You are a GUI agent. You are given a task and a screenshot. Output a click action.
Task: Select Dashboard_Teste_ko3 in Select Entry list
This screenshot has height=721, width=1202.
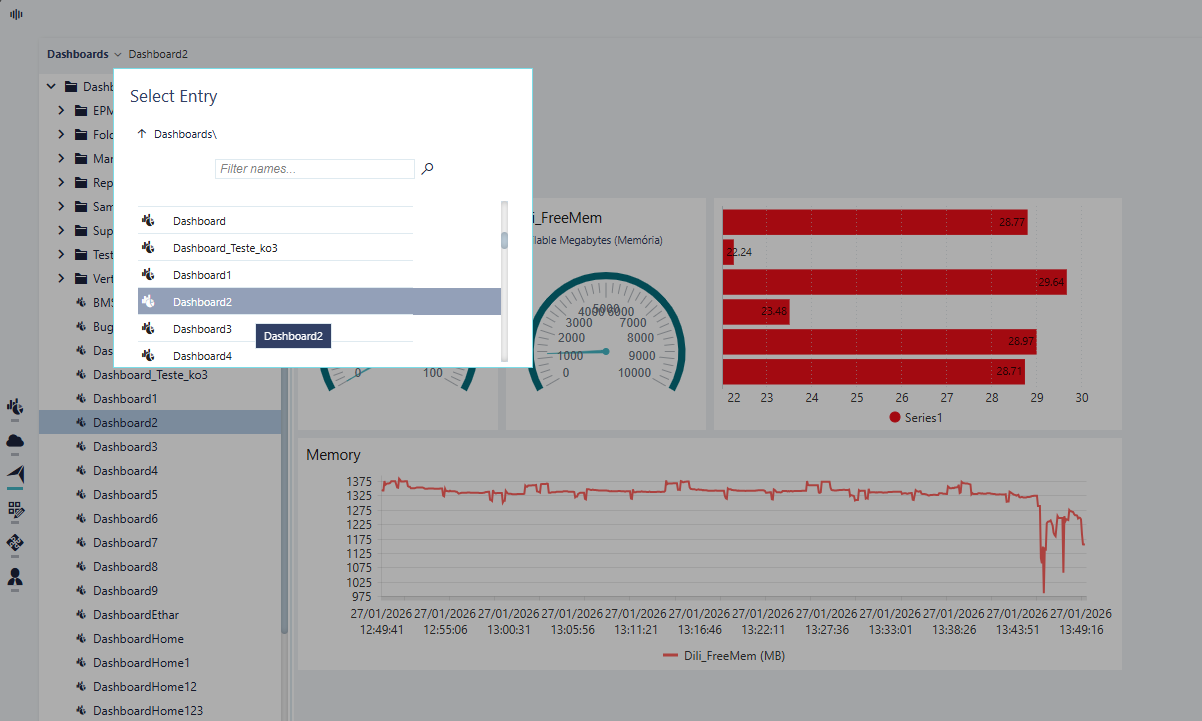(225, 248)
